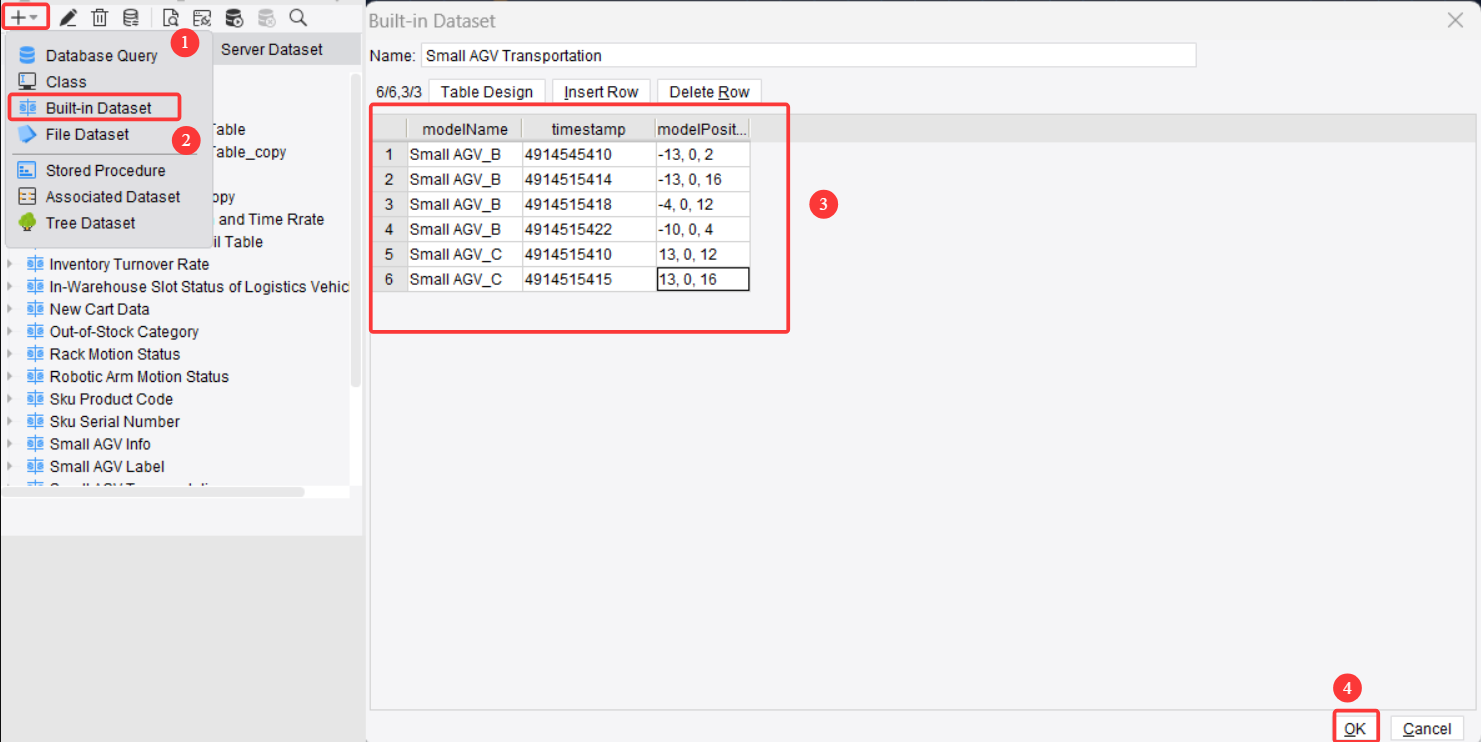Choose Associated Dataset menu entry
This screenshot has width=1481, height=742.
(x=113, y=197)
